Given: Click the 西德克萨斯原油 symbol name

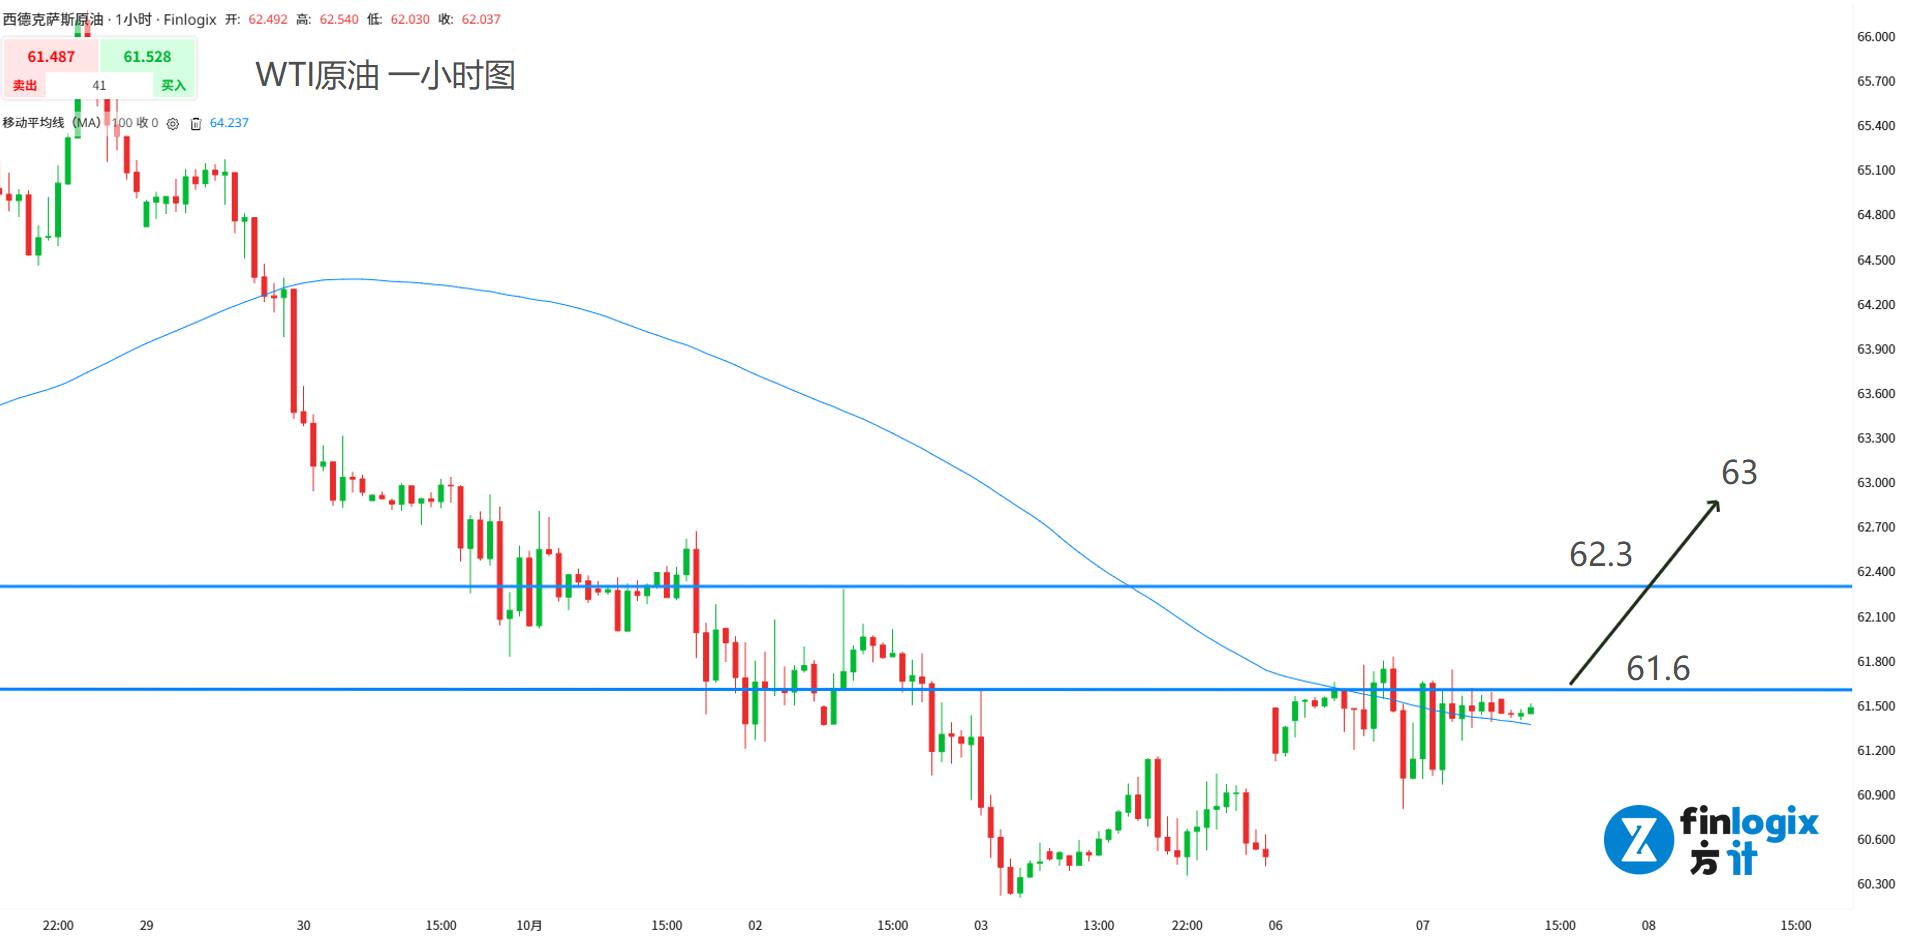Looking at the screenshot, I should [53, 20].
